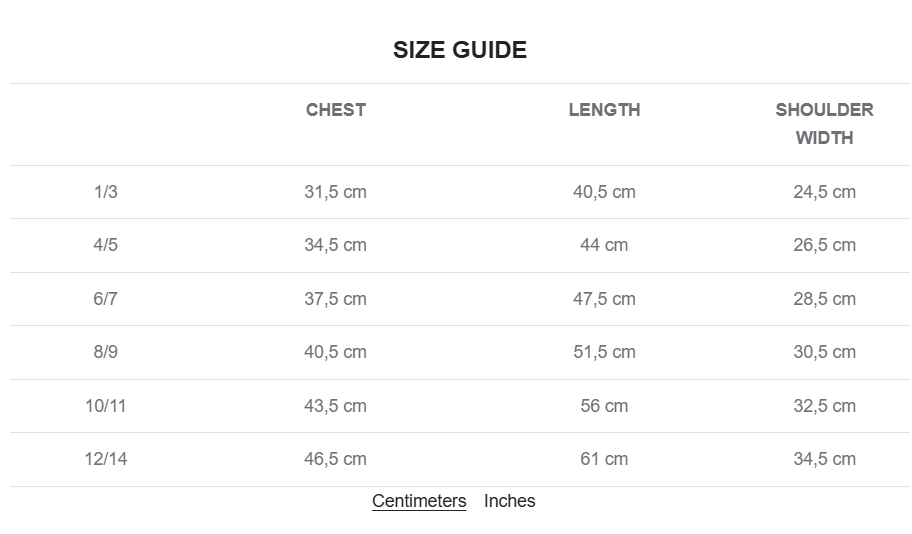The image size is (912, 534).
Task: Click the 44 cm length value
Action: click(604, 245)
